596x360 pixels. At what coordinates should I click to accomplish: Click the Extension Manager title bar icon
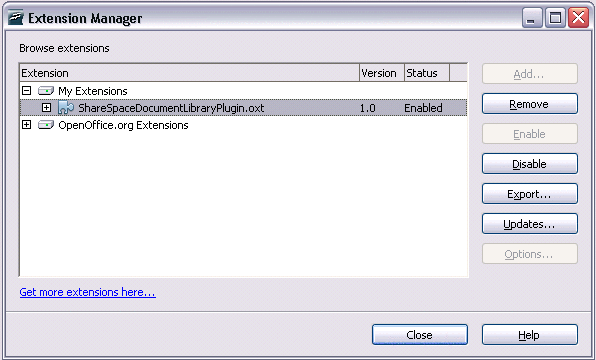click(x=16, y=18)
